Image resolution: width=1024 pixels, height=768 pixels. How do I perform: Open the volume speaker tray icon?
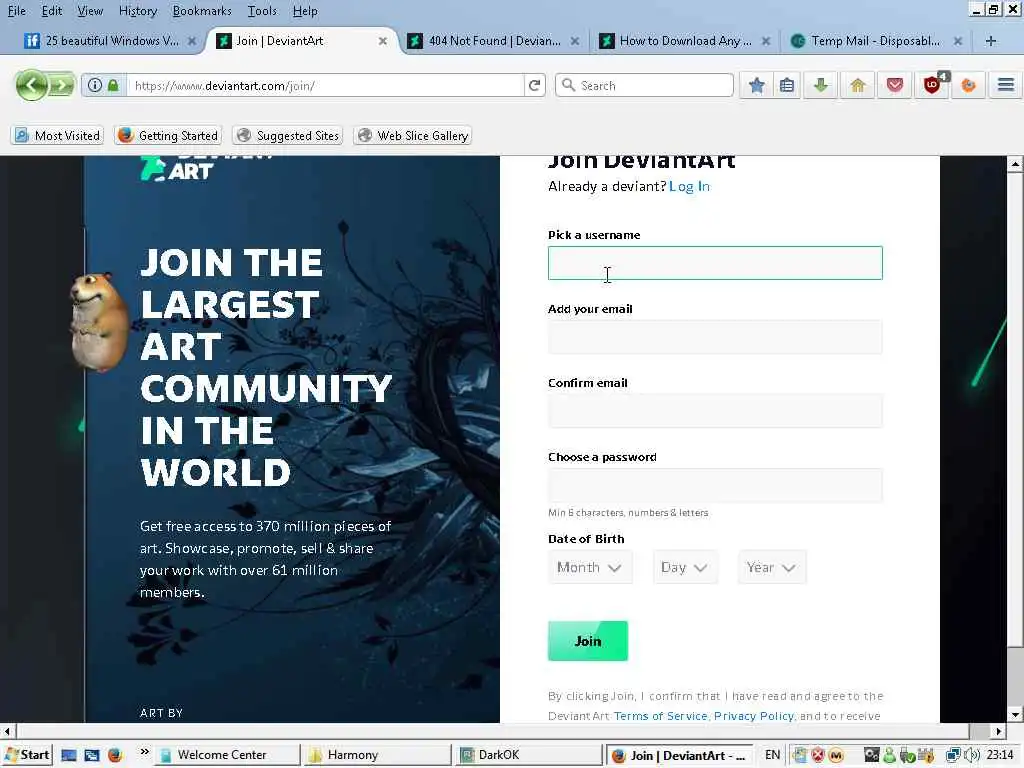click(x=971, y=755)
